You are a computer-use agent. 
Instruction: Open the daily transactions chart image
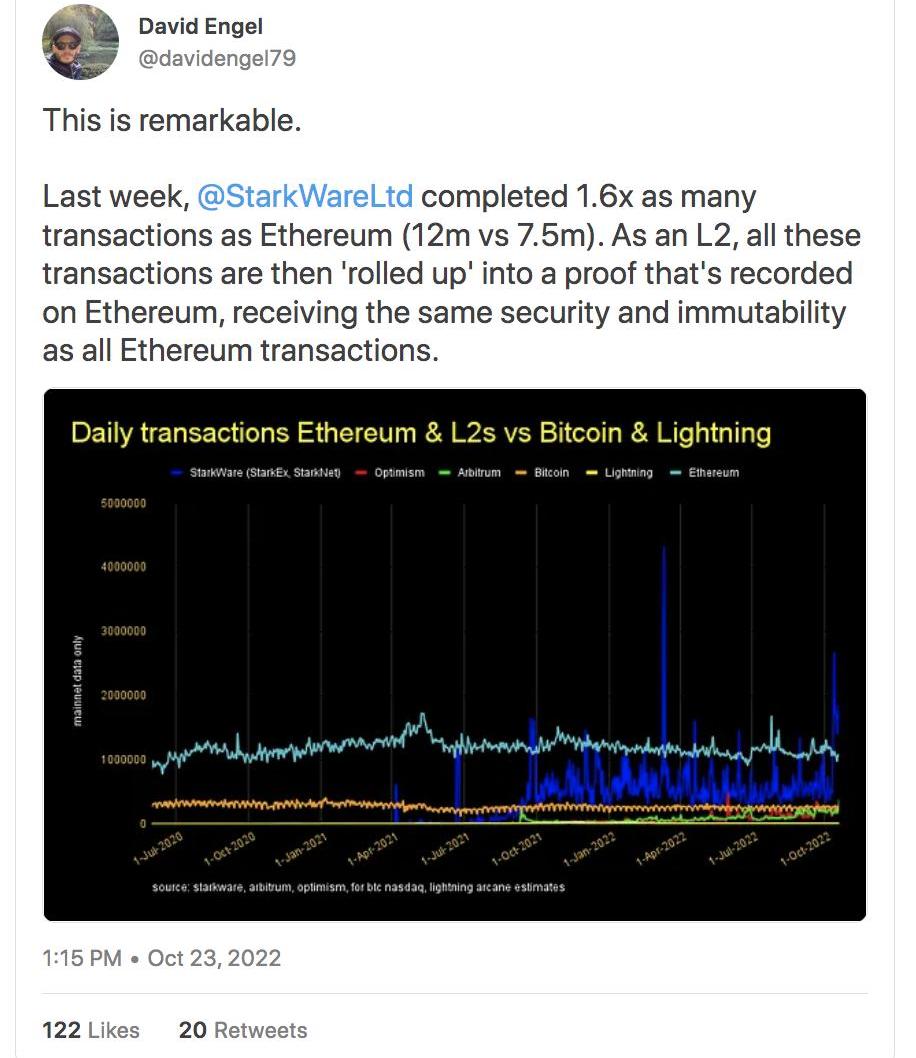(x=455, y=655)
